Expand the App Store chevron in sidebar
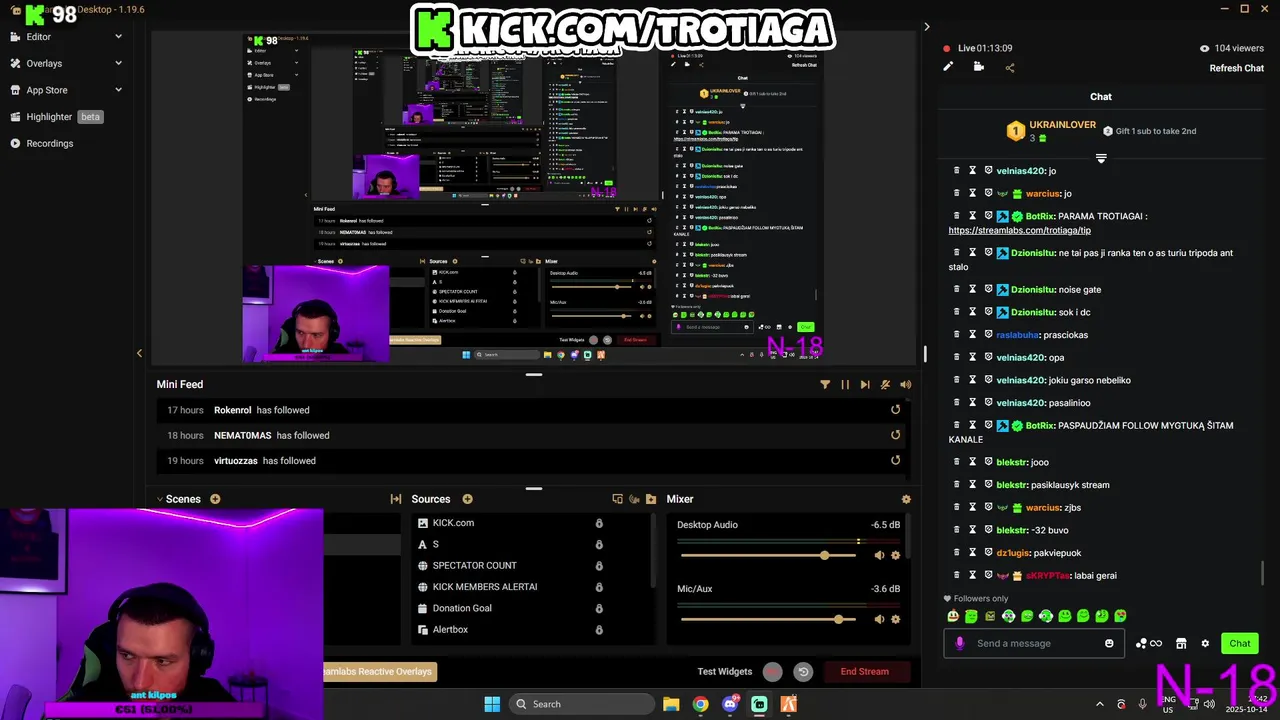The height and width of the screenshot is (720, 1280). (x=118, y=90)
